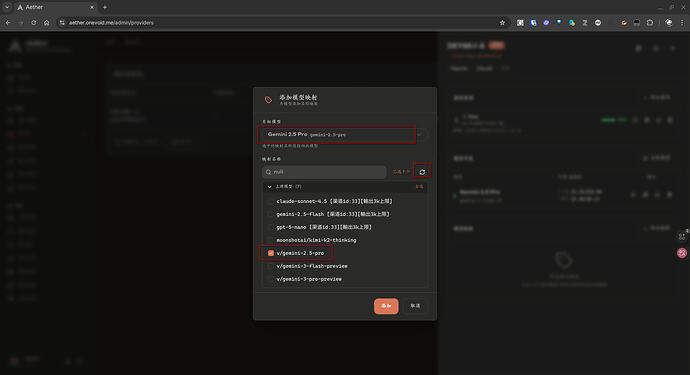
Task: Click the 取消 cancel button
Action: tap(415, 306)
